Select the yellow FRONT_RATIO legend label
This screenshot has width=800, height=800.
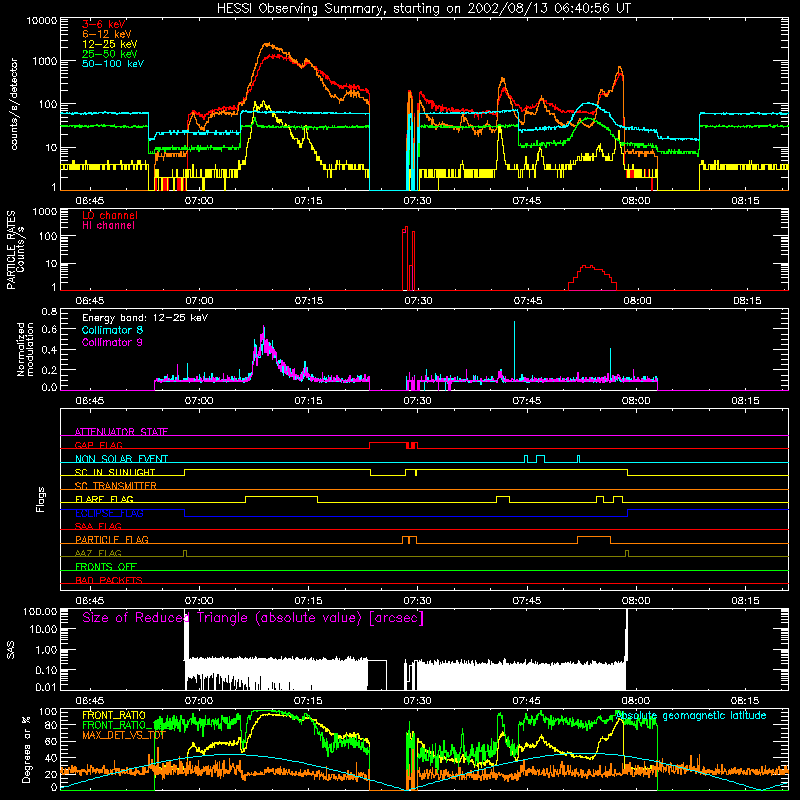113,715
